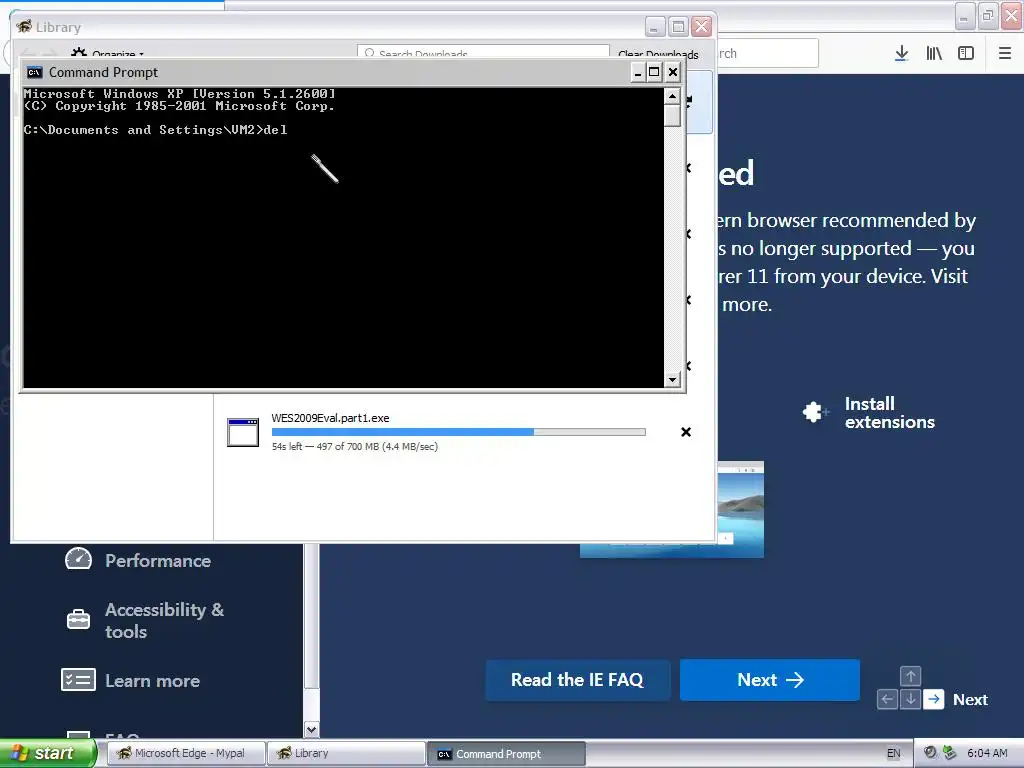Click the Install extensions puzzle icon
The width and height of the screenshot is (1024, 768).
click(x=816, y=412)
